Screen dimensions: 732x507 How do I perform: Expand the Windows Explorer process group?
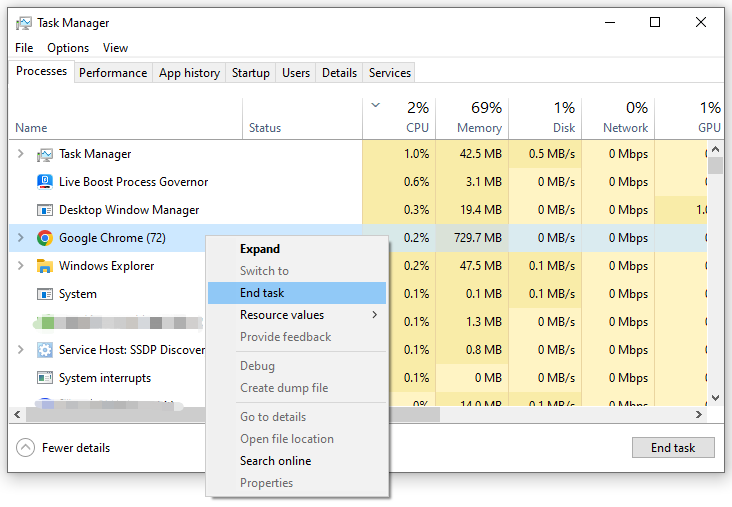20,266
